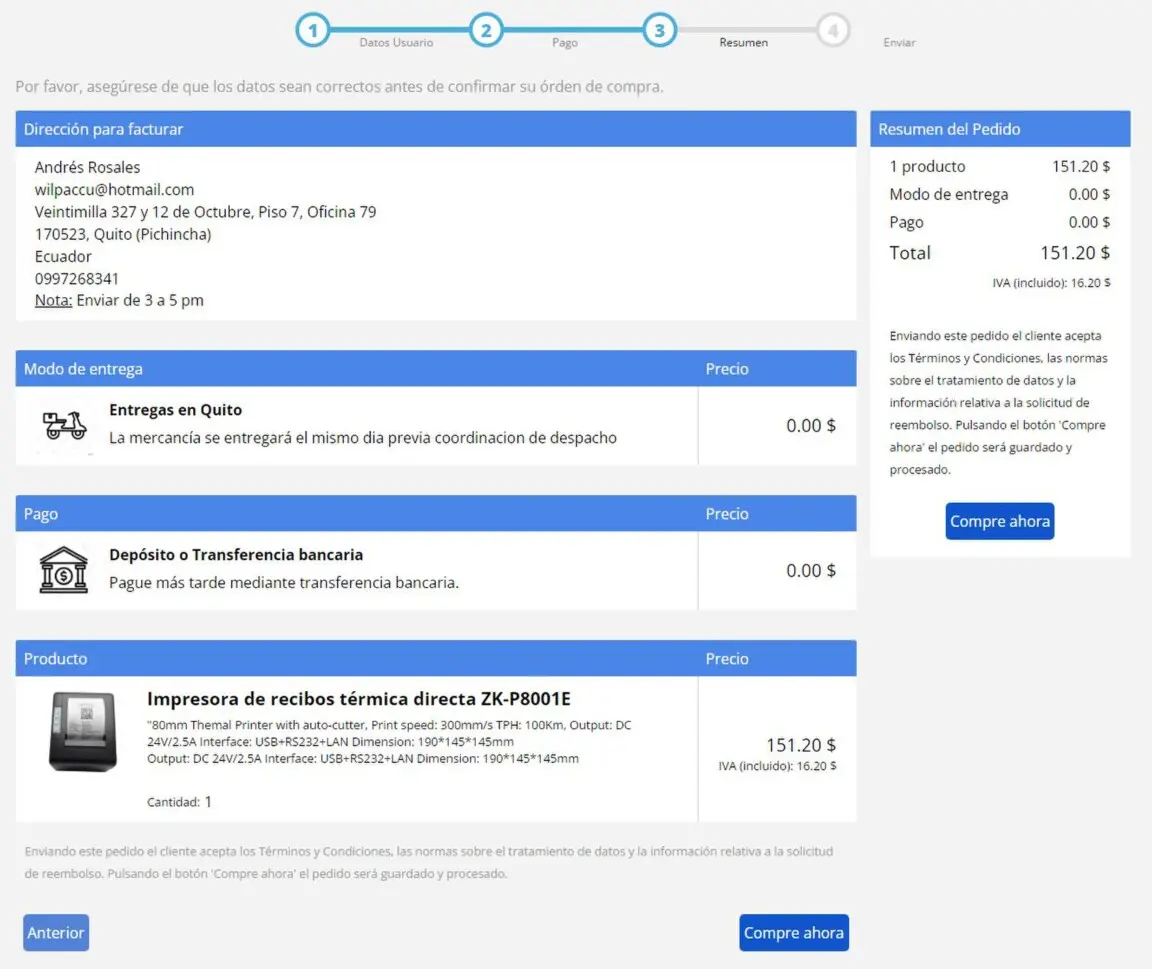Click the Impresora de recibos térmica product title
The width and height of the screenshot is (1152, 969).
[x=358, y=699]
